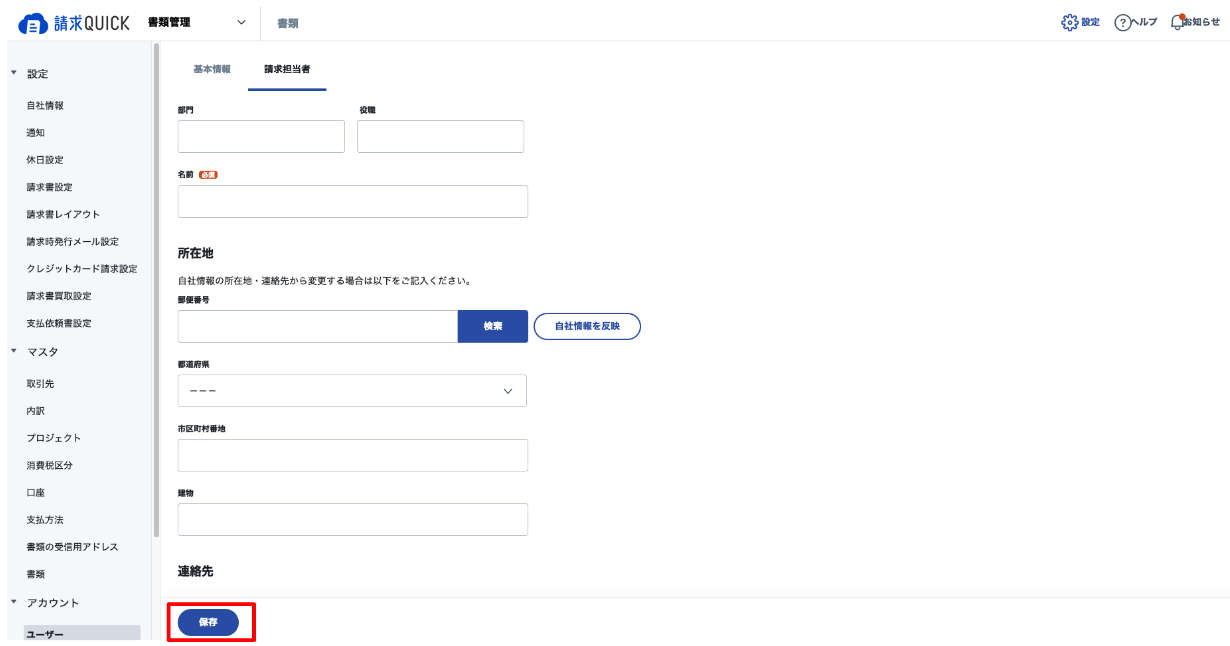Viewport: 1230px width, 646px height.
Task: Click the sidebar vertical scrollbar
Action: (156, 300)
